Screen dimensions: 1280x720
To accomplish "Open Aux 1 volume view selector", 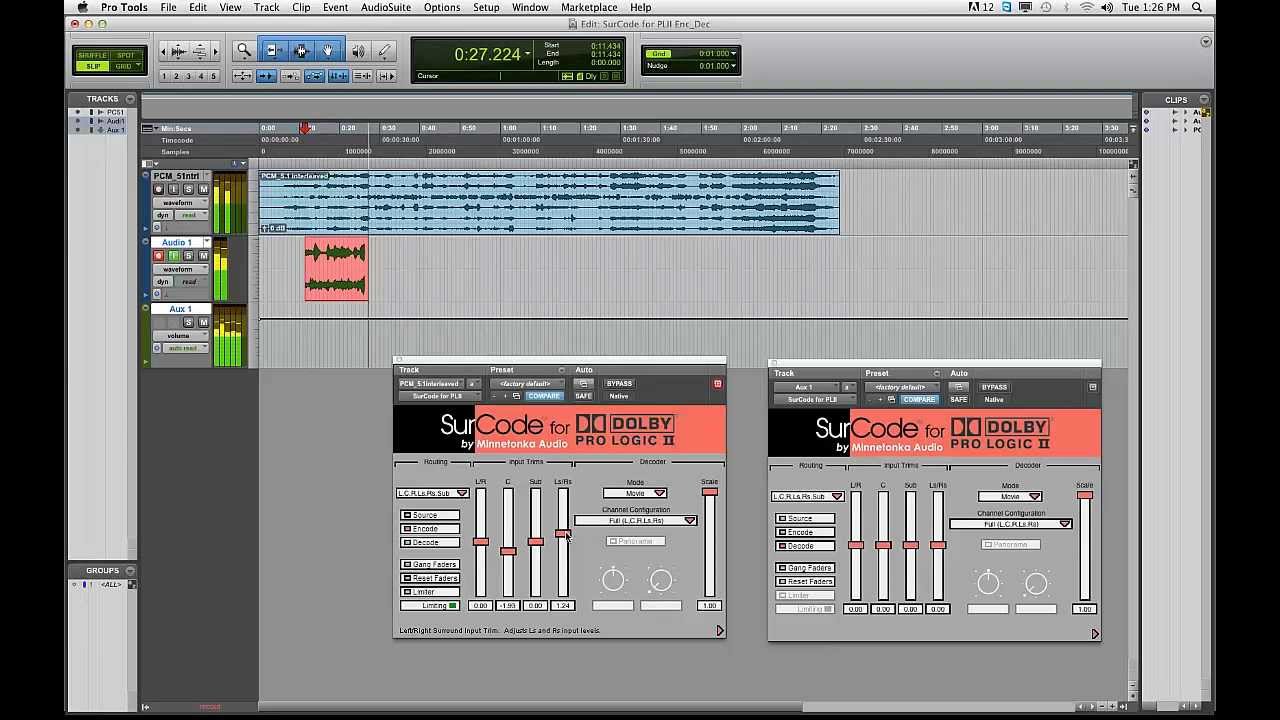I will coord(181,335).
